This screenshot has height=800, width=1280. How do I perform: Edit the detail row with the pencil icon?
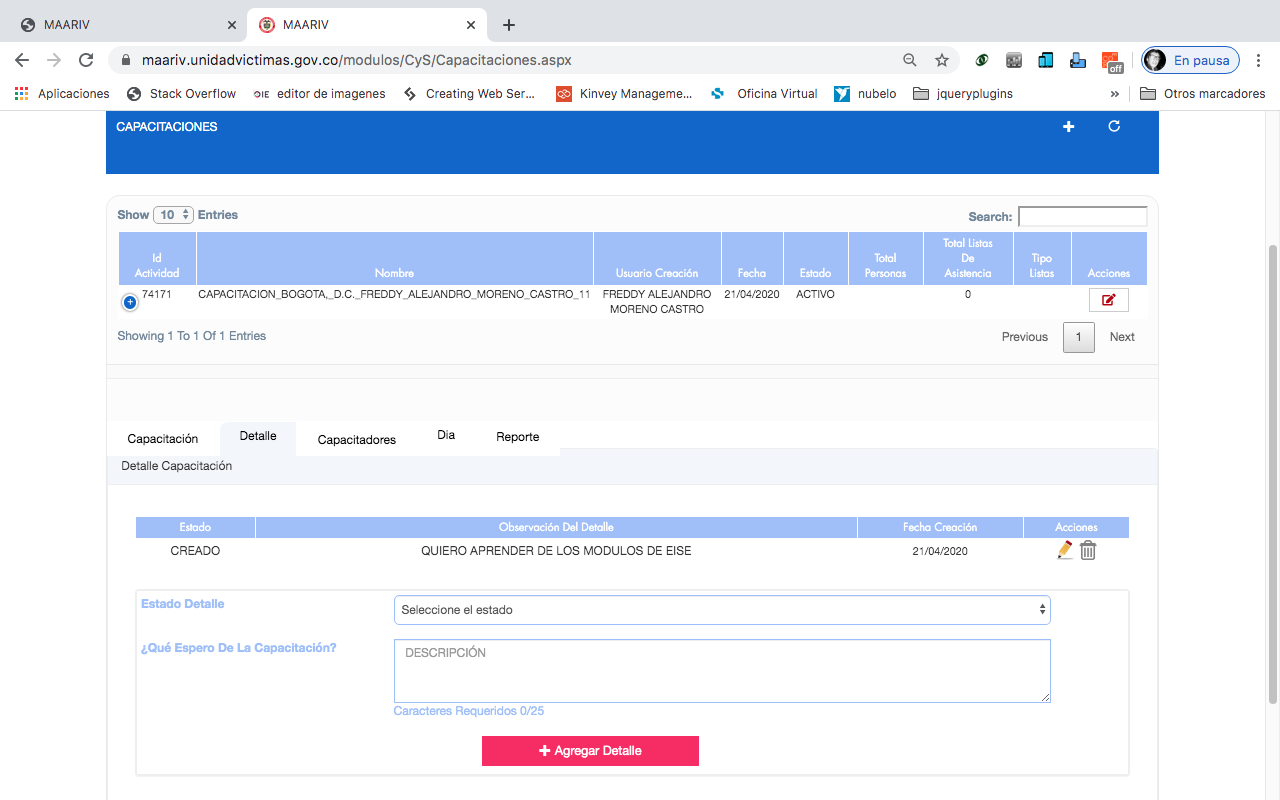pos(1065,550)
